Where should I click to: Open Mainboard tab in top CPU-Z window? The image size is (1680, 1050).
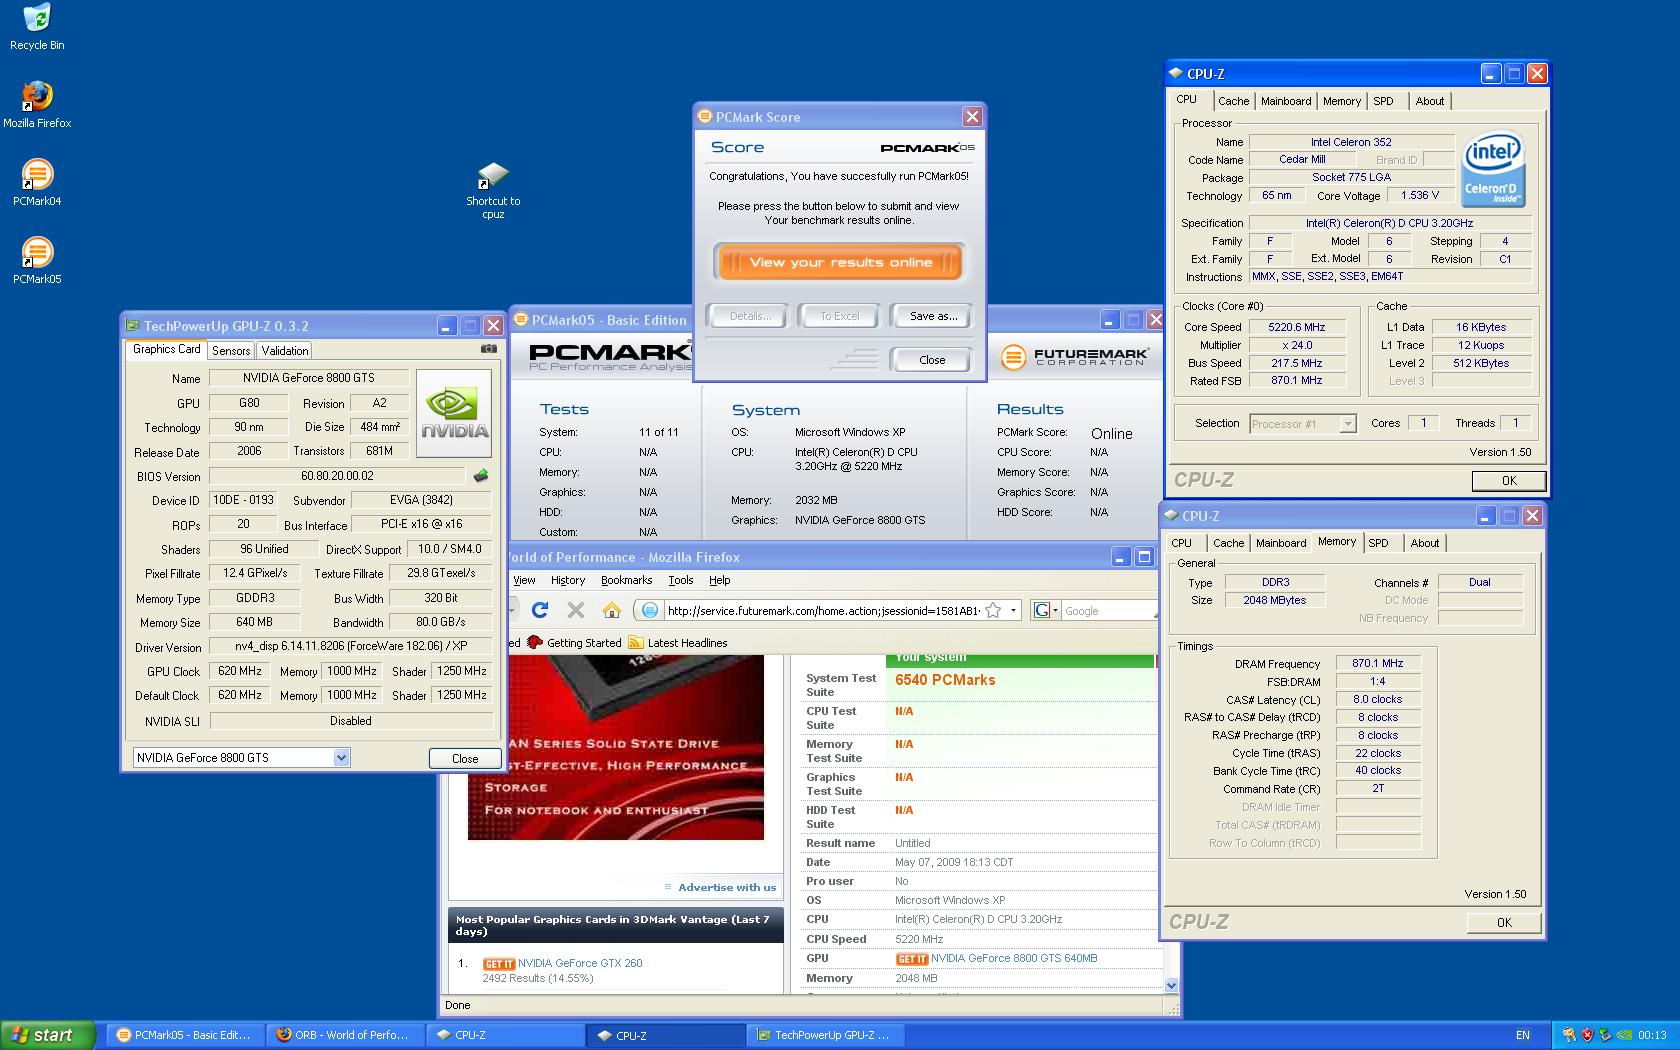[1286, 101]
